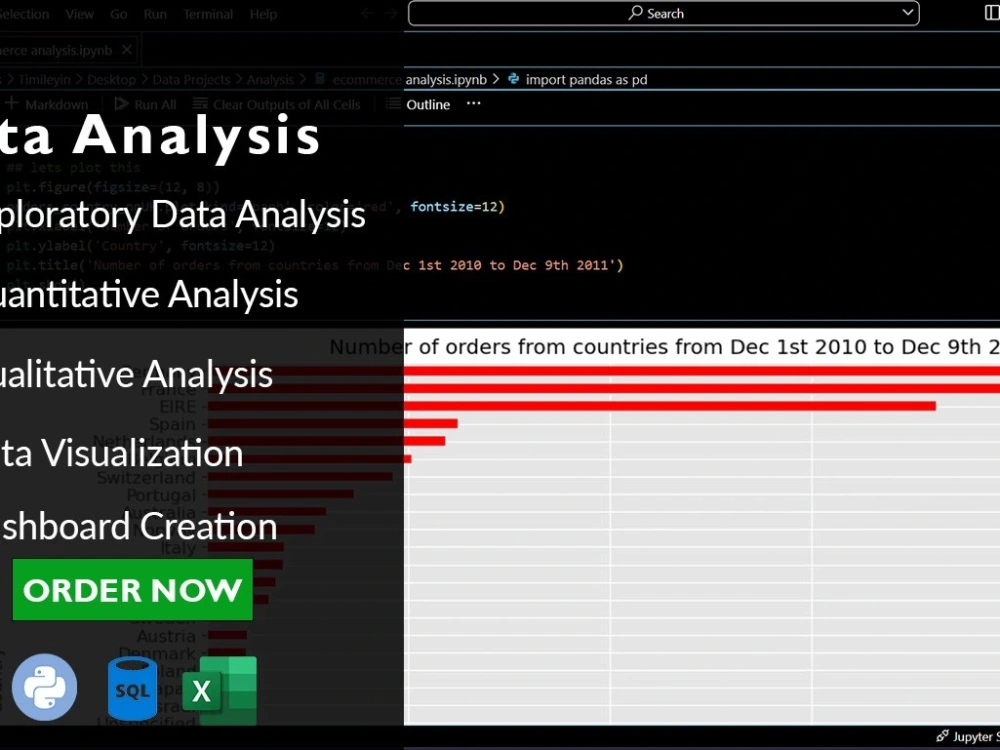The height and width of the screenshot is (750, 1000).
Task: Click the 'Desktop' breadcrumb
Action: tap(112, 80)
